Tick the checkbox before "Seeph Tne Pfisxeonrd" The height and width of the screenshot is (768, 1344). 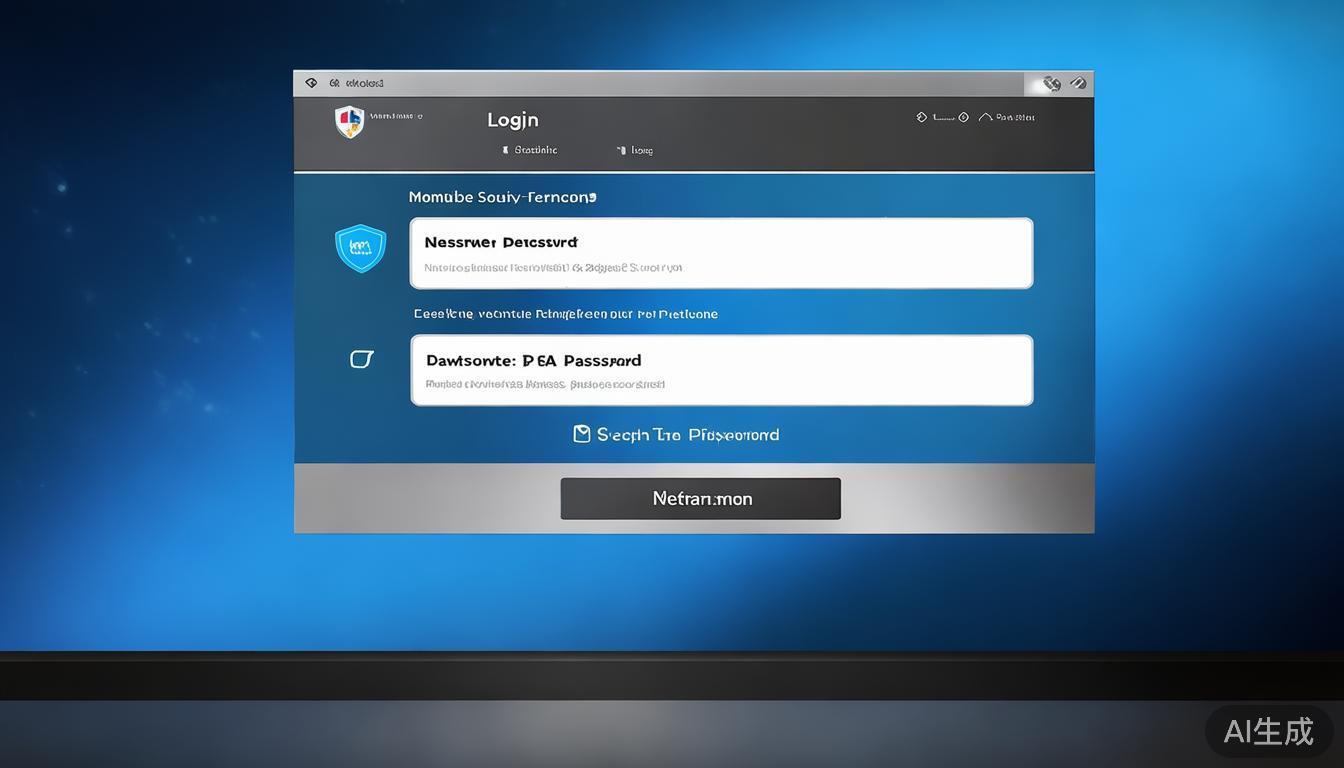[581, 434]
